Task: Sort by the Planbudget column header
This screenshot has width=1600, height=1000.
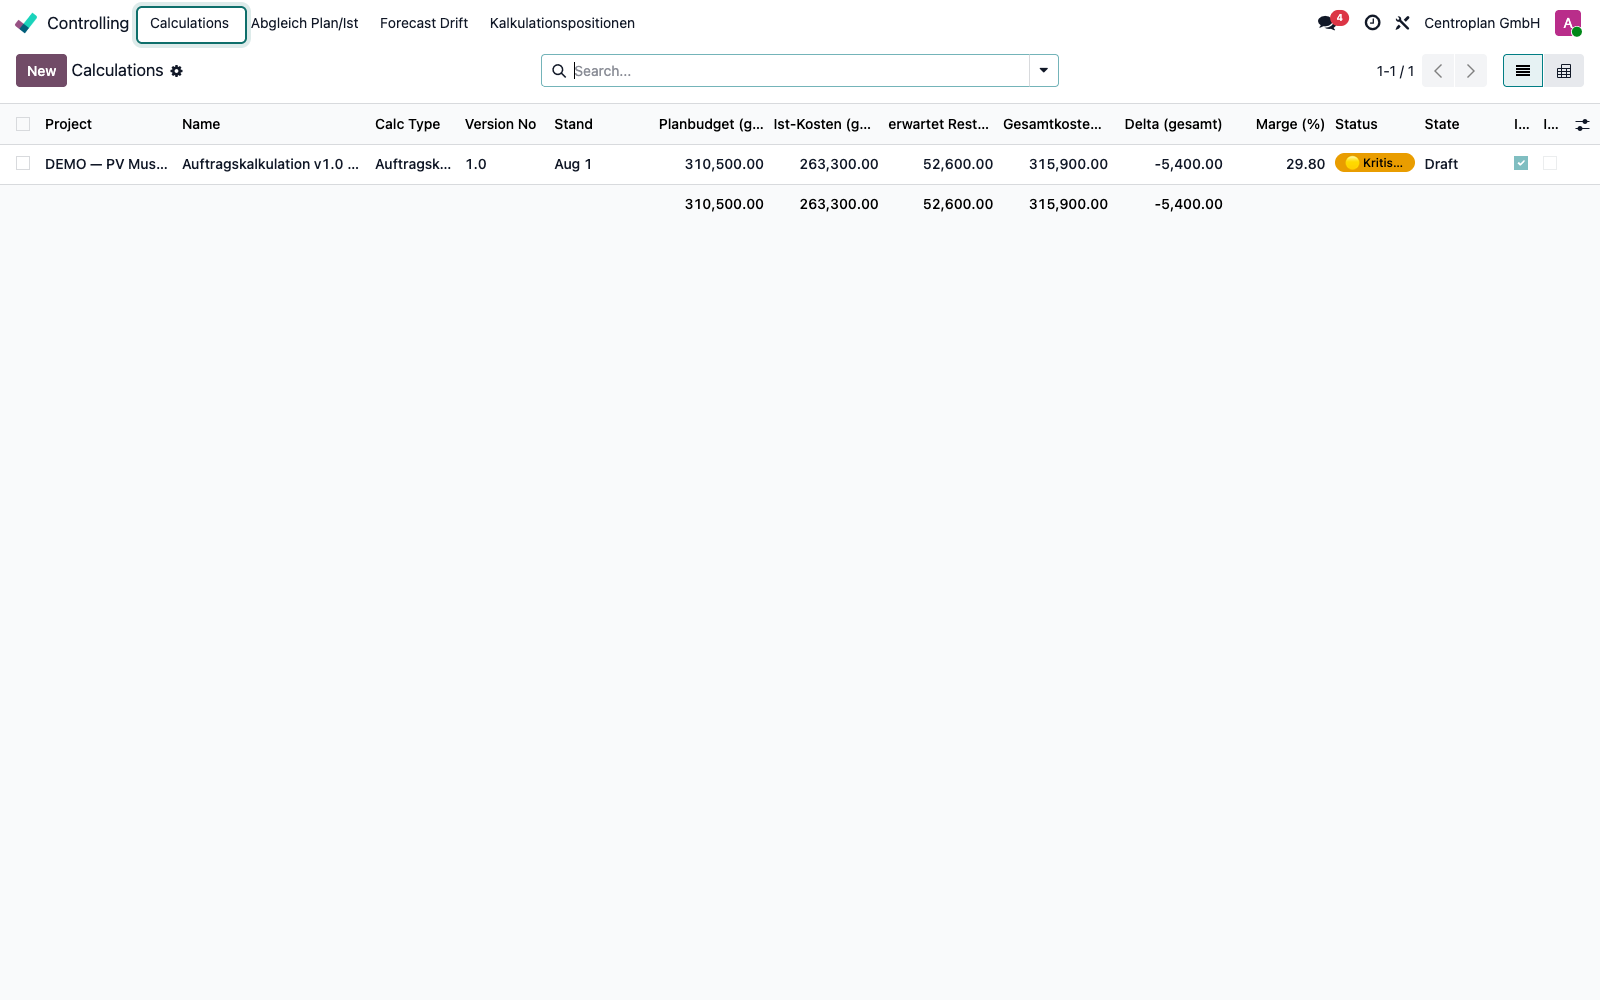Action: (711, 124)
